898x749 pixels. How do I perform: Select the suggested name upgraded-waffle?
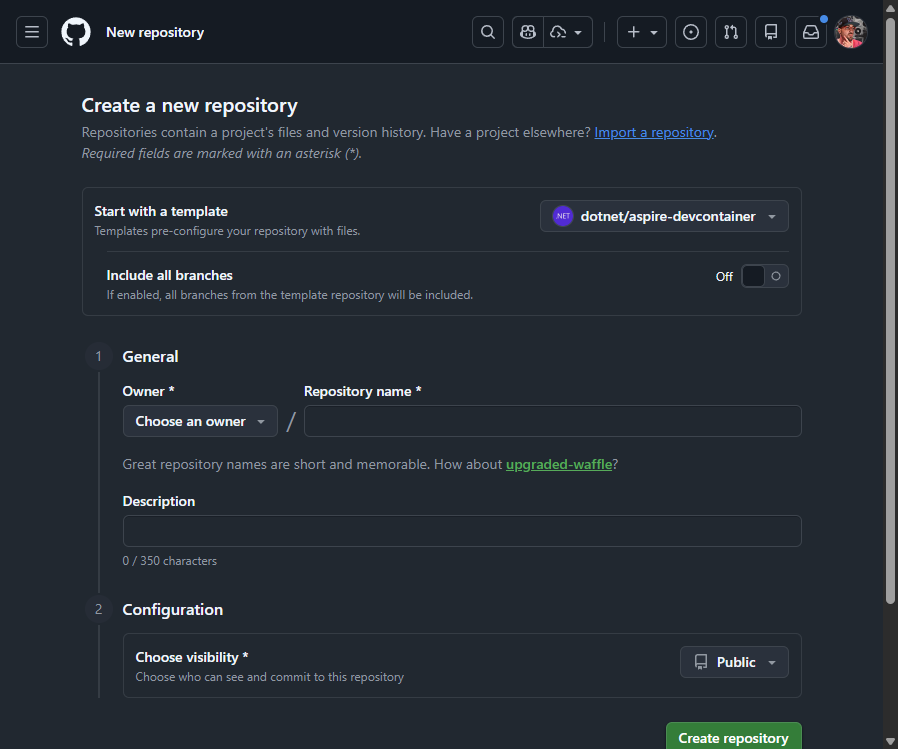[x=558, y=464]
